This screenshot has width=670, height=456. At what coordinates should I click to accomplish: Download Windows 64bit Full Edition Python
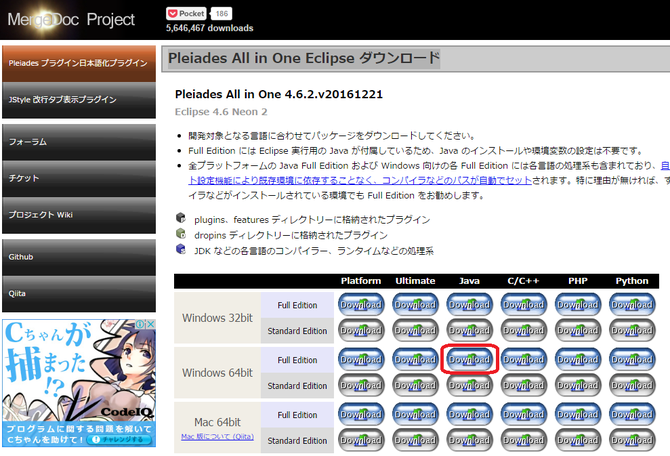(632, 359)
